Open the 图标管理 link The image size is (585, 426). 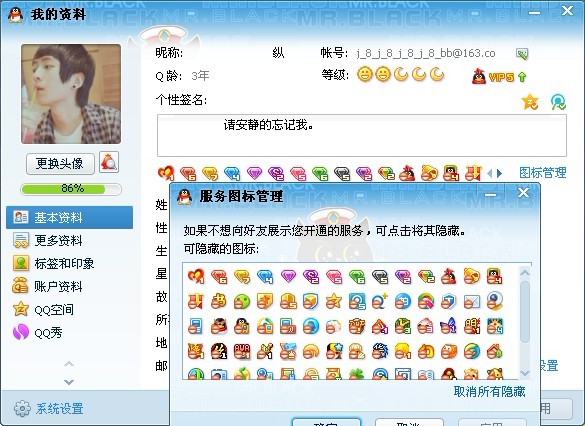(543, 173)
